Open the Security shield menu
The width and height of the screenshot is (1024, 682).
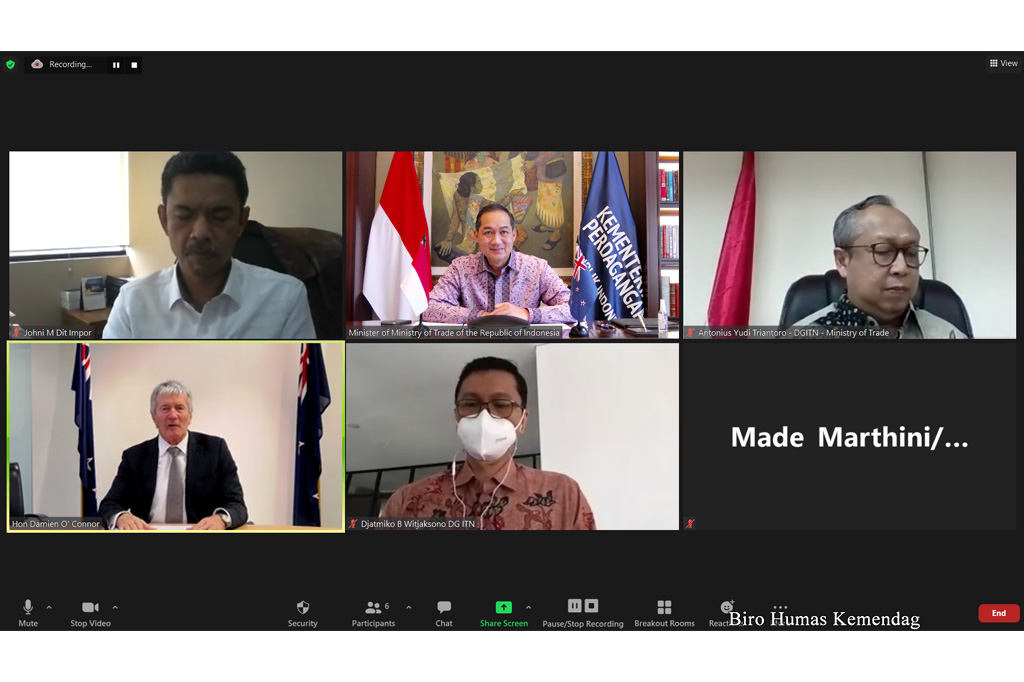coord(303,611)
